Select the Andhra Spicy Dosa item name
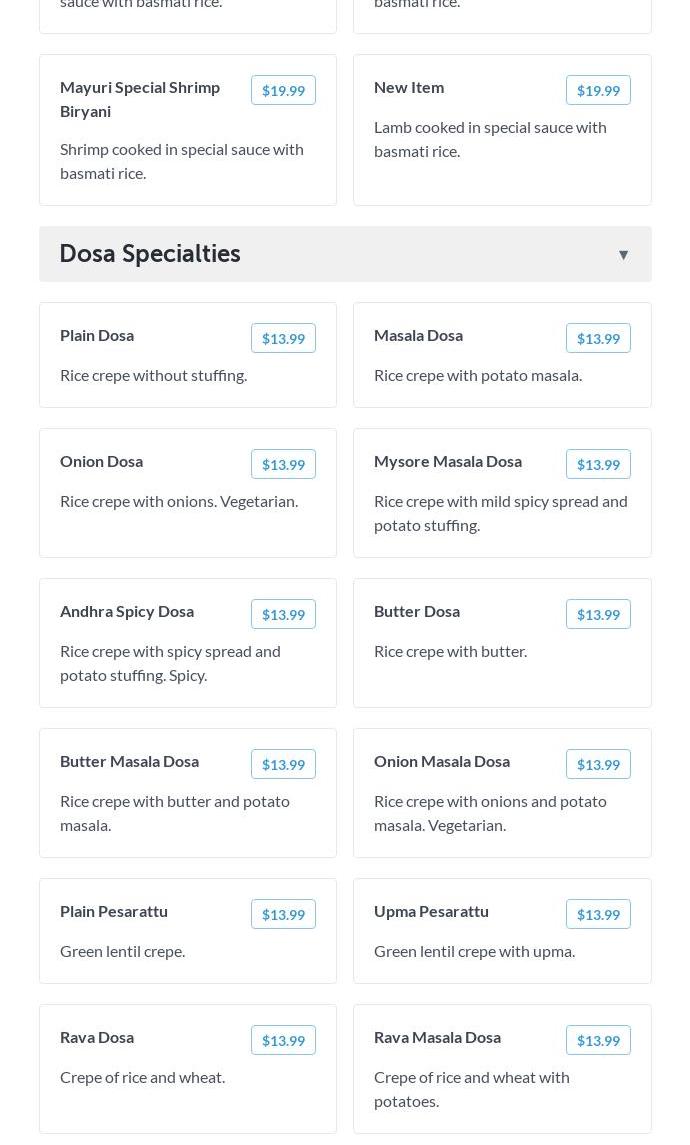Image resolution: width=690 pixels, height=1145 pixels. (x=127, y=611)
